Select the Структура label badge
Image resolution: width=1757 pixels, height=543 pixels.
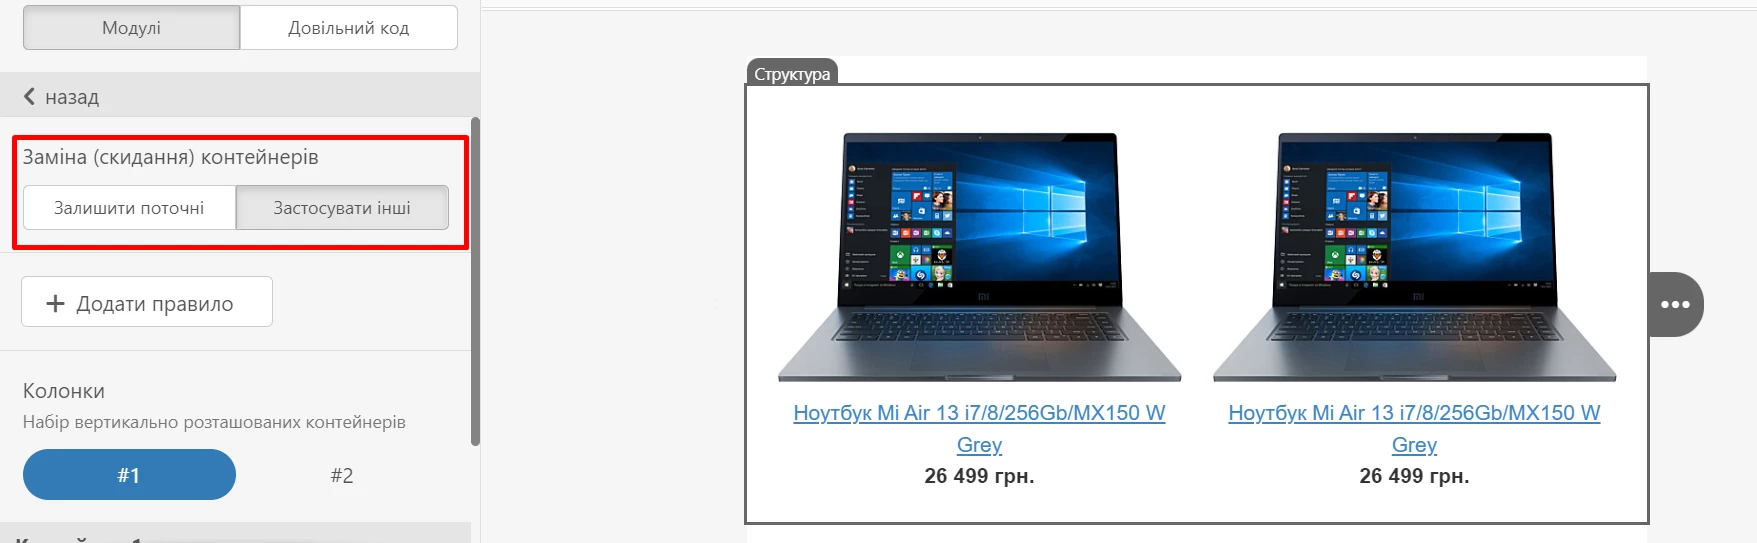(792, 74)
